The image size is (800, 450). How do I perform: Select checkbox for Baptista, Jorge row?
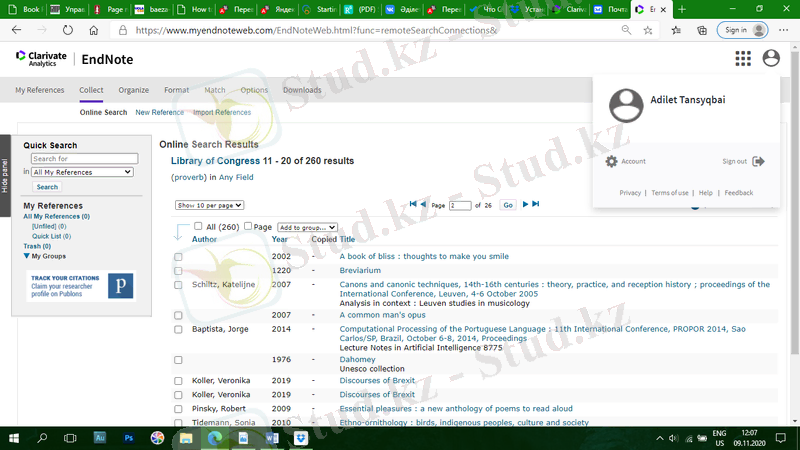[178, 329]
